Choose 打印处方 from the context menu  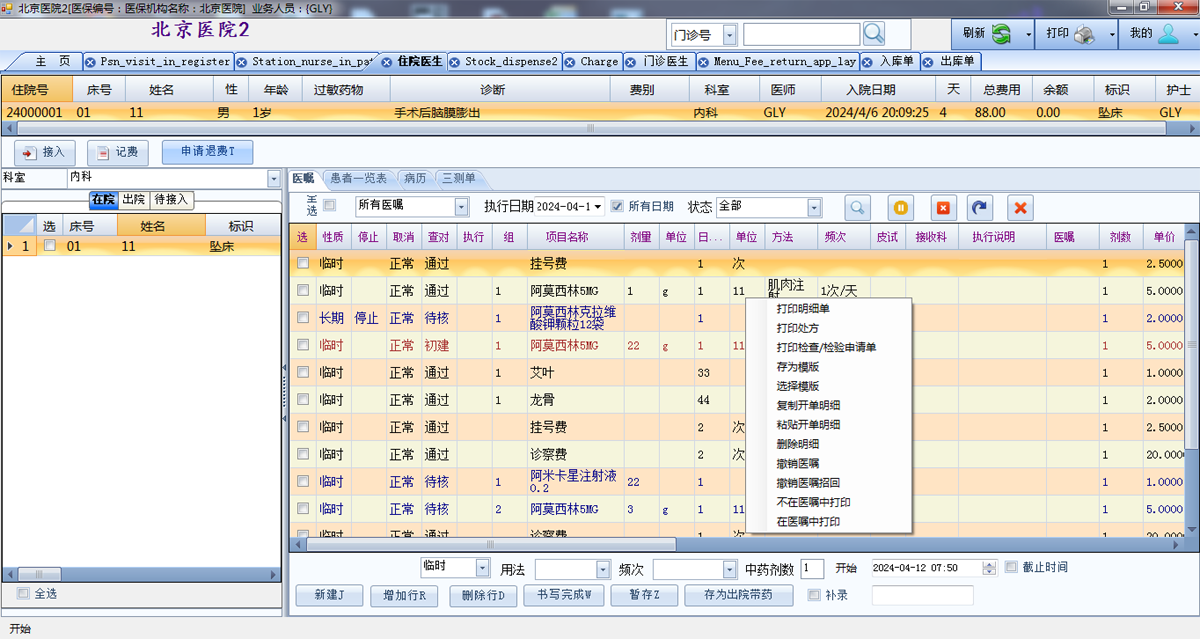(798, 328)
